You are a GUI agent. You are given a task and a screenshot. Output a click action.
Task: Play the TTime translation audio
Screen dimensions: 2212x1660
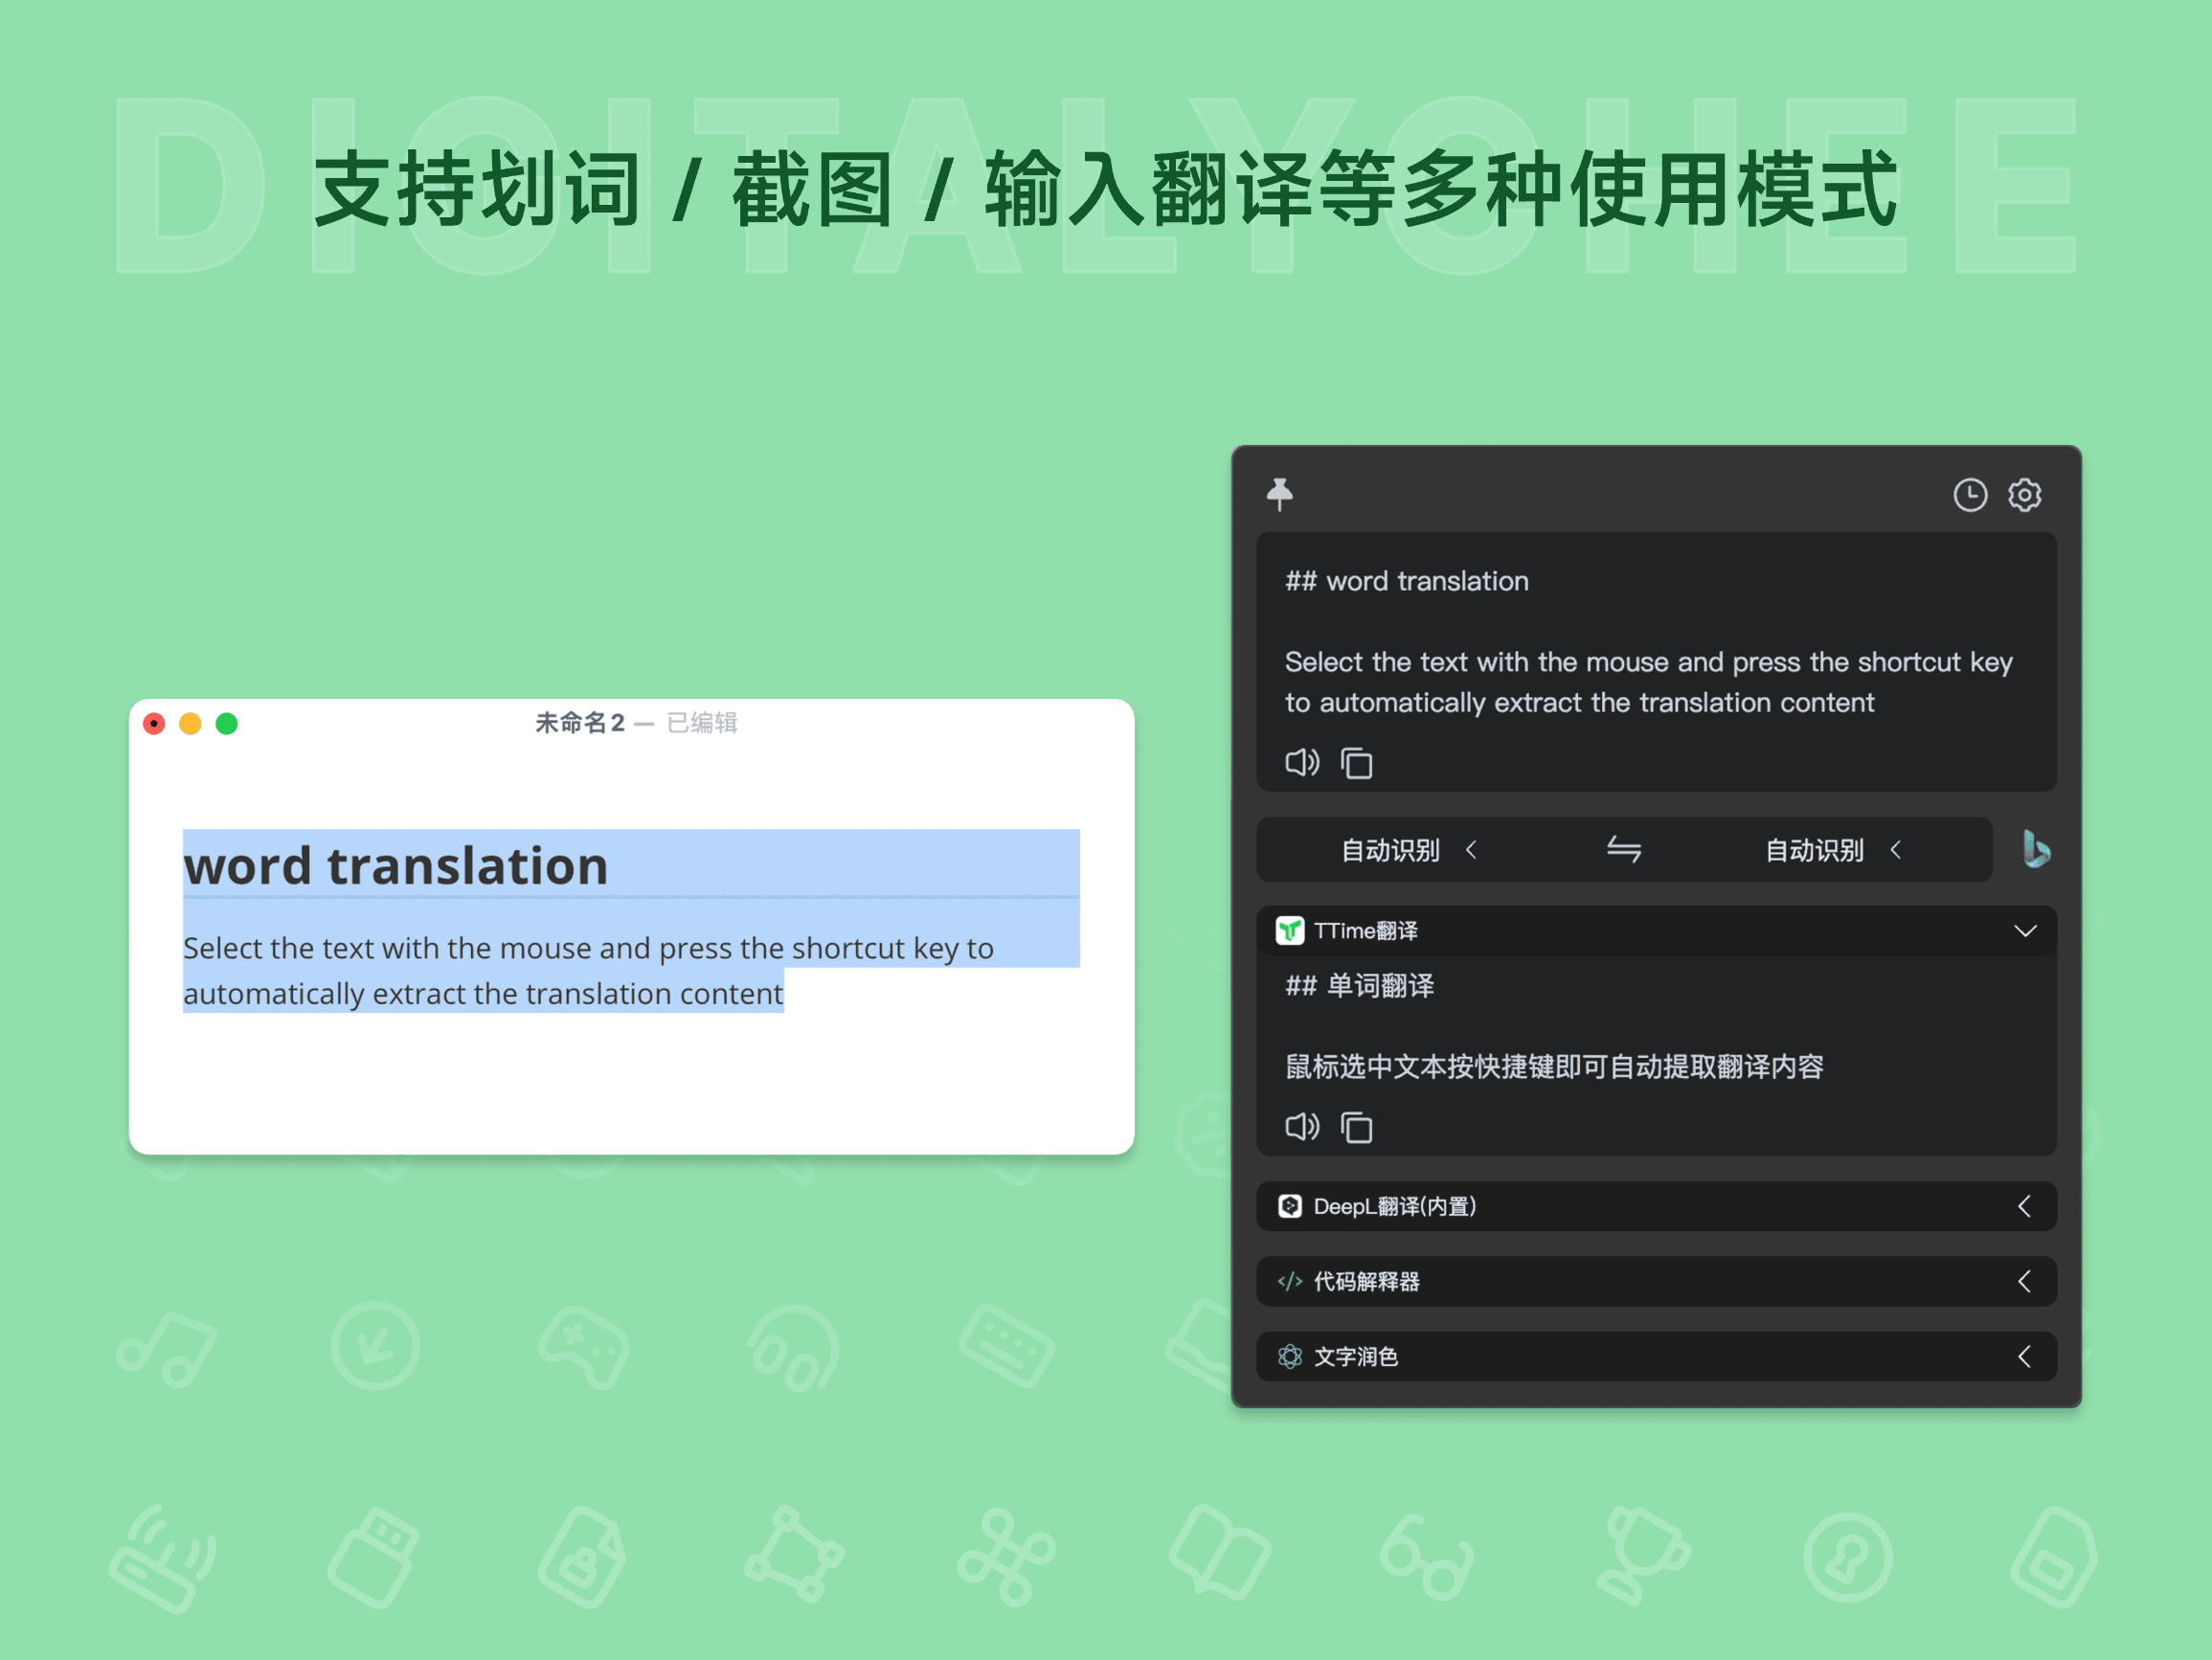click(x=1302, y=1127)
